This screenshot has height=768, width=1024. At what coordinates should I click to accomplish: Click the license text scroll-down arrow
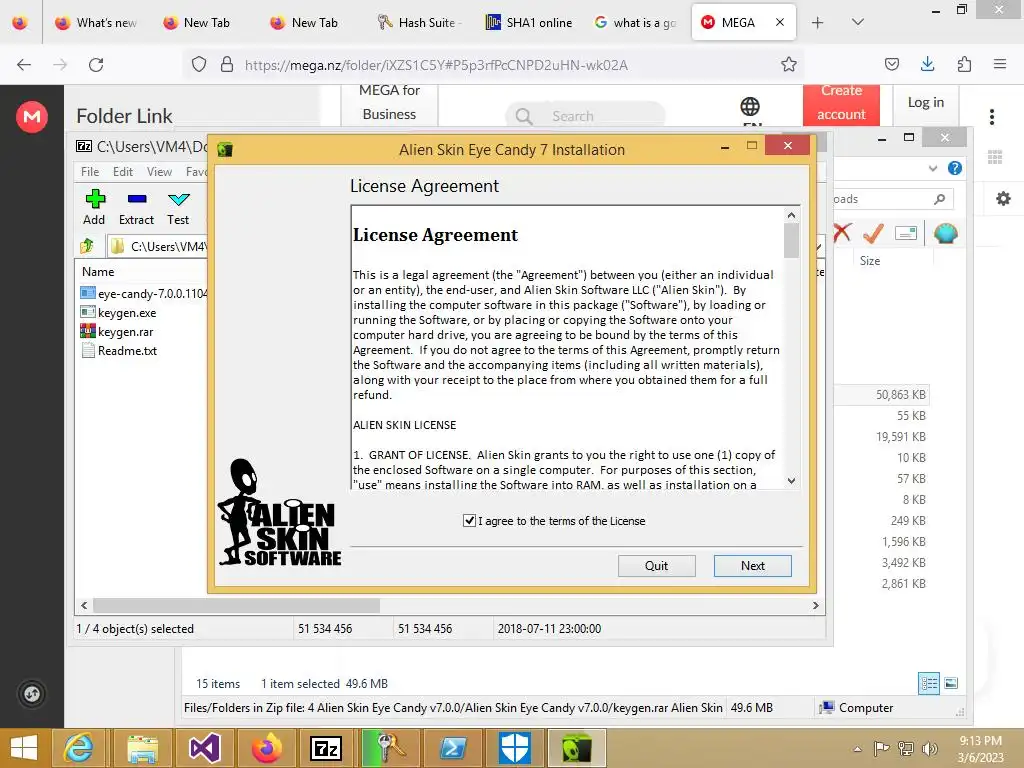(x=791, y=481)
